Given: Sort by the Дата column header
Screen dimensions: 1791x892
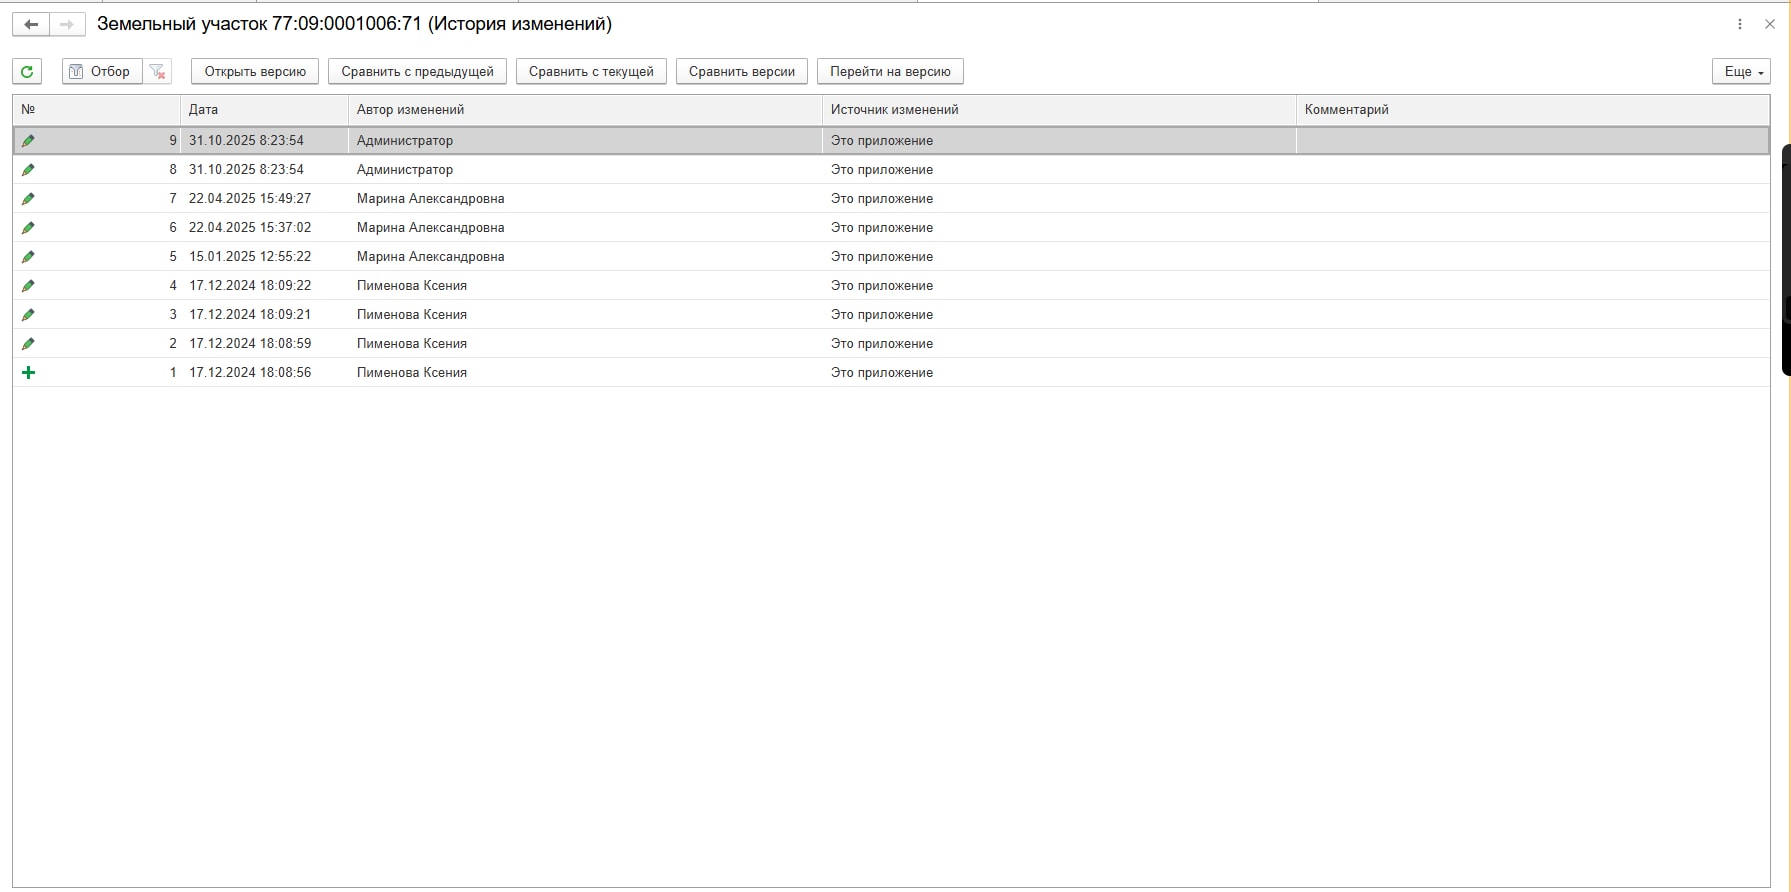Looking at the screenshot, I should [264, 110].
